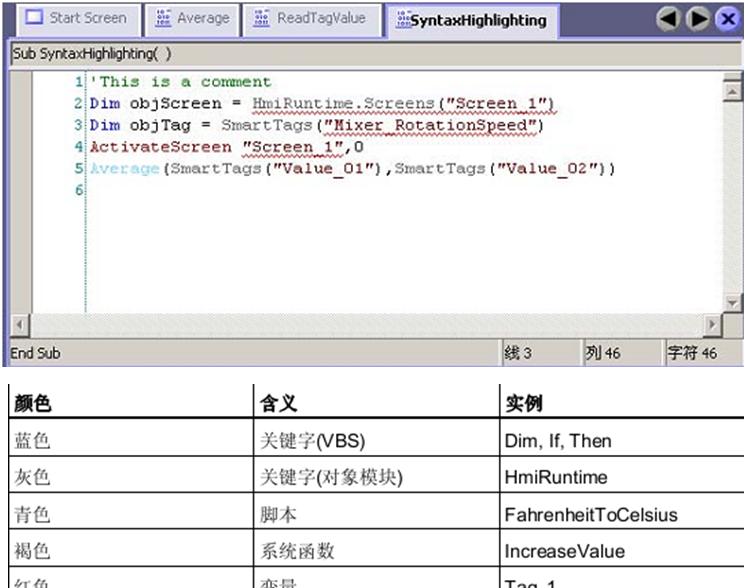The width and height of the screenshot is (745, 588).
Task: Click the vertical scrollbar down arrow
Action: 732,302
